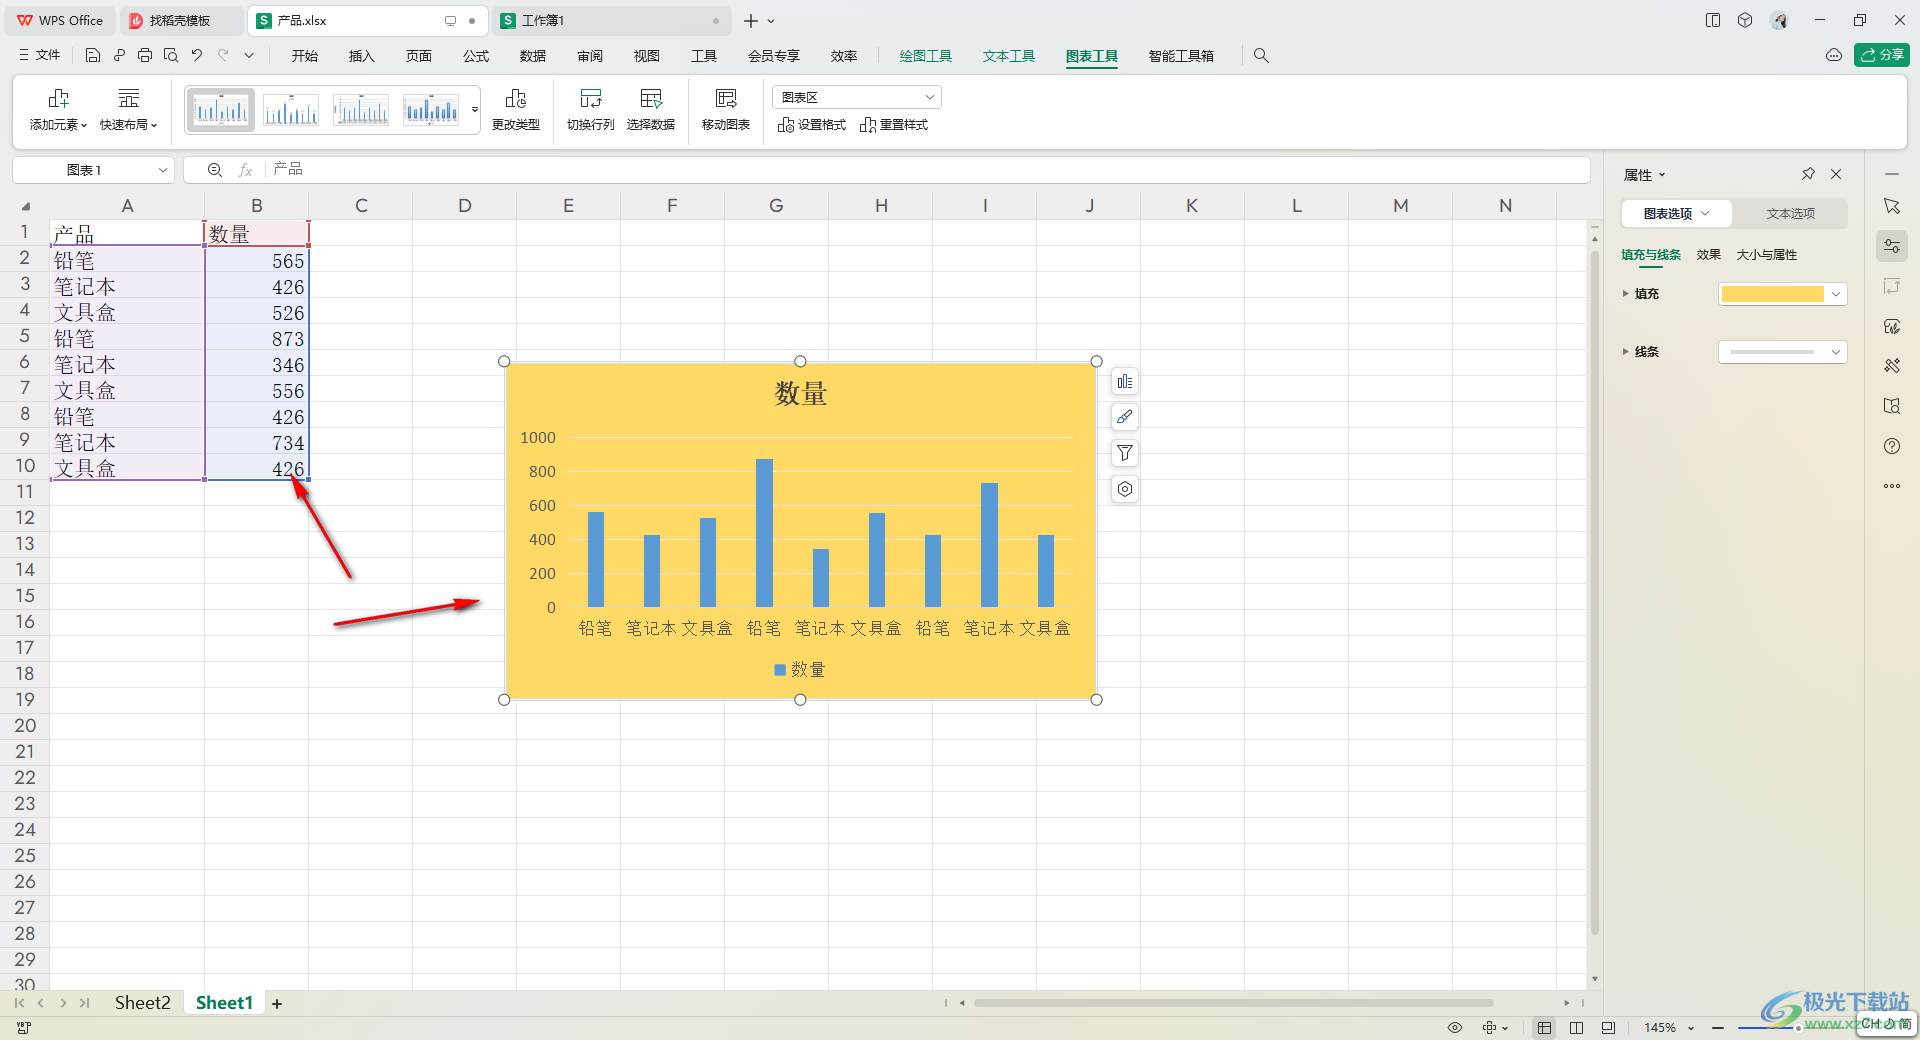Switch to Drawing Tools (绘图工具) tab
1920x1040 pixels.
[x=925, y=56]
